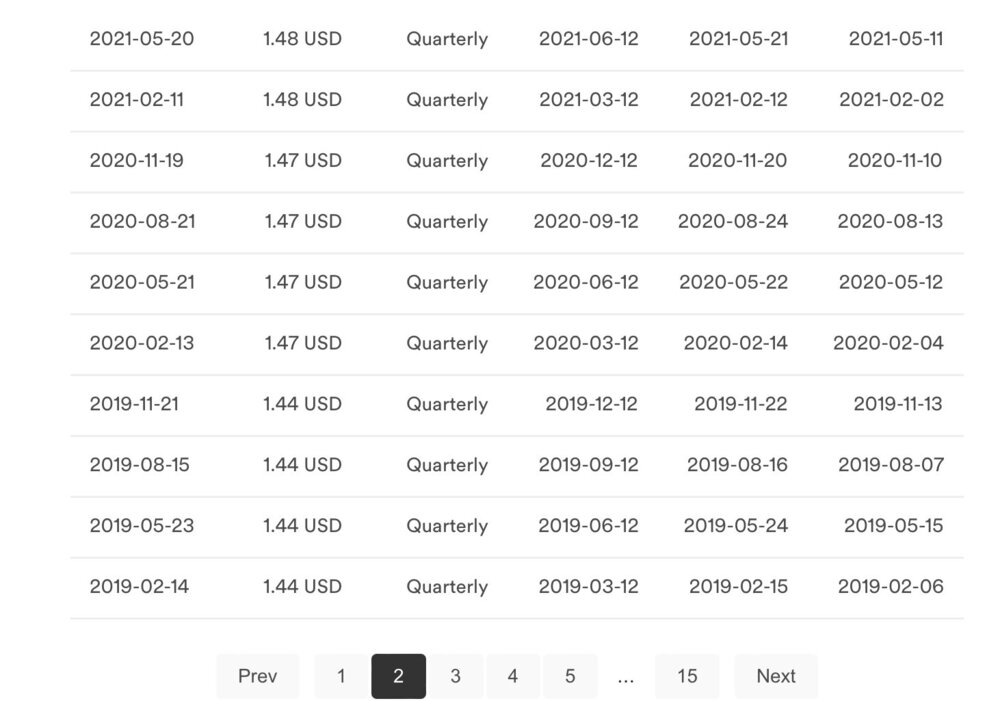This screenshot has width=1000, height=701.
Task: Click the Quarterly cell in the 2020-08-21 row
Action: (447, 222)
